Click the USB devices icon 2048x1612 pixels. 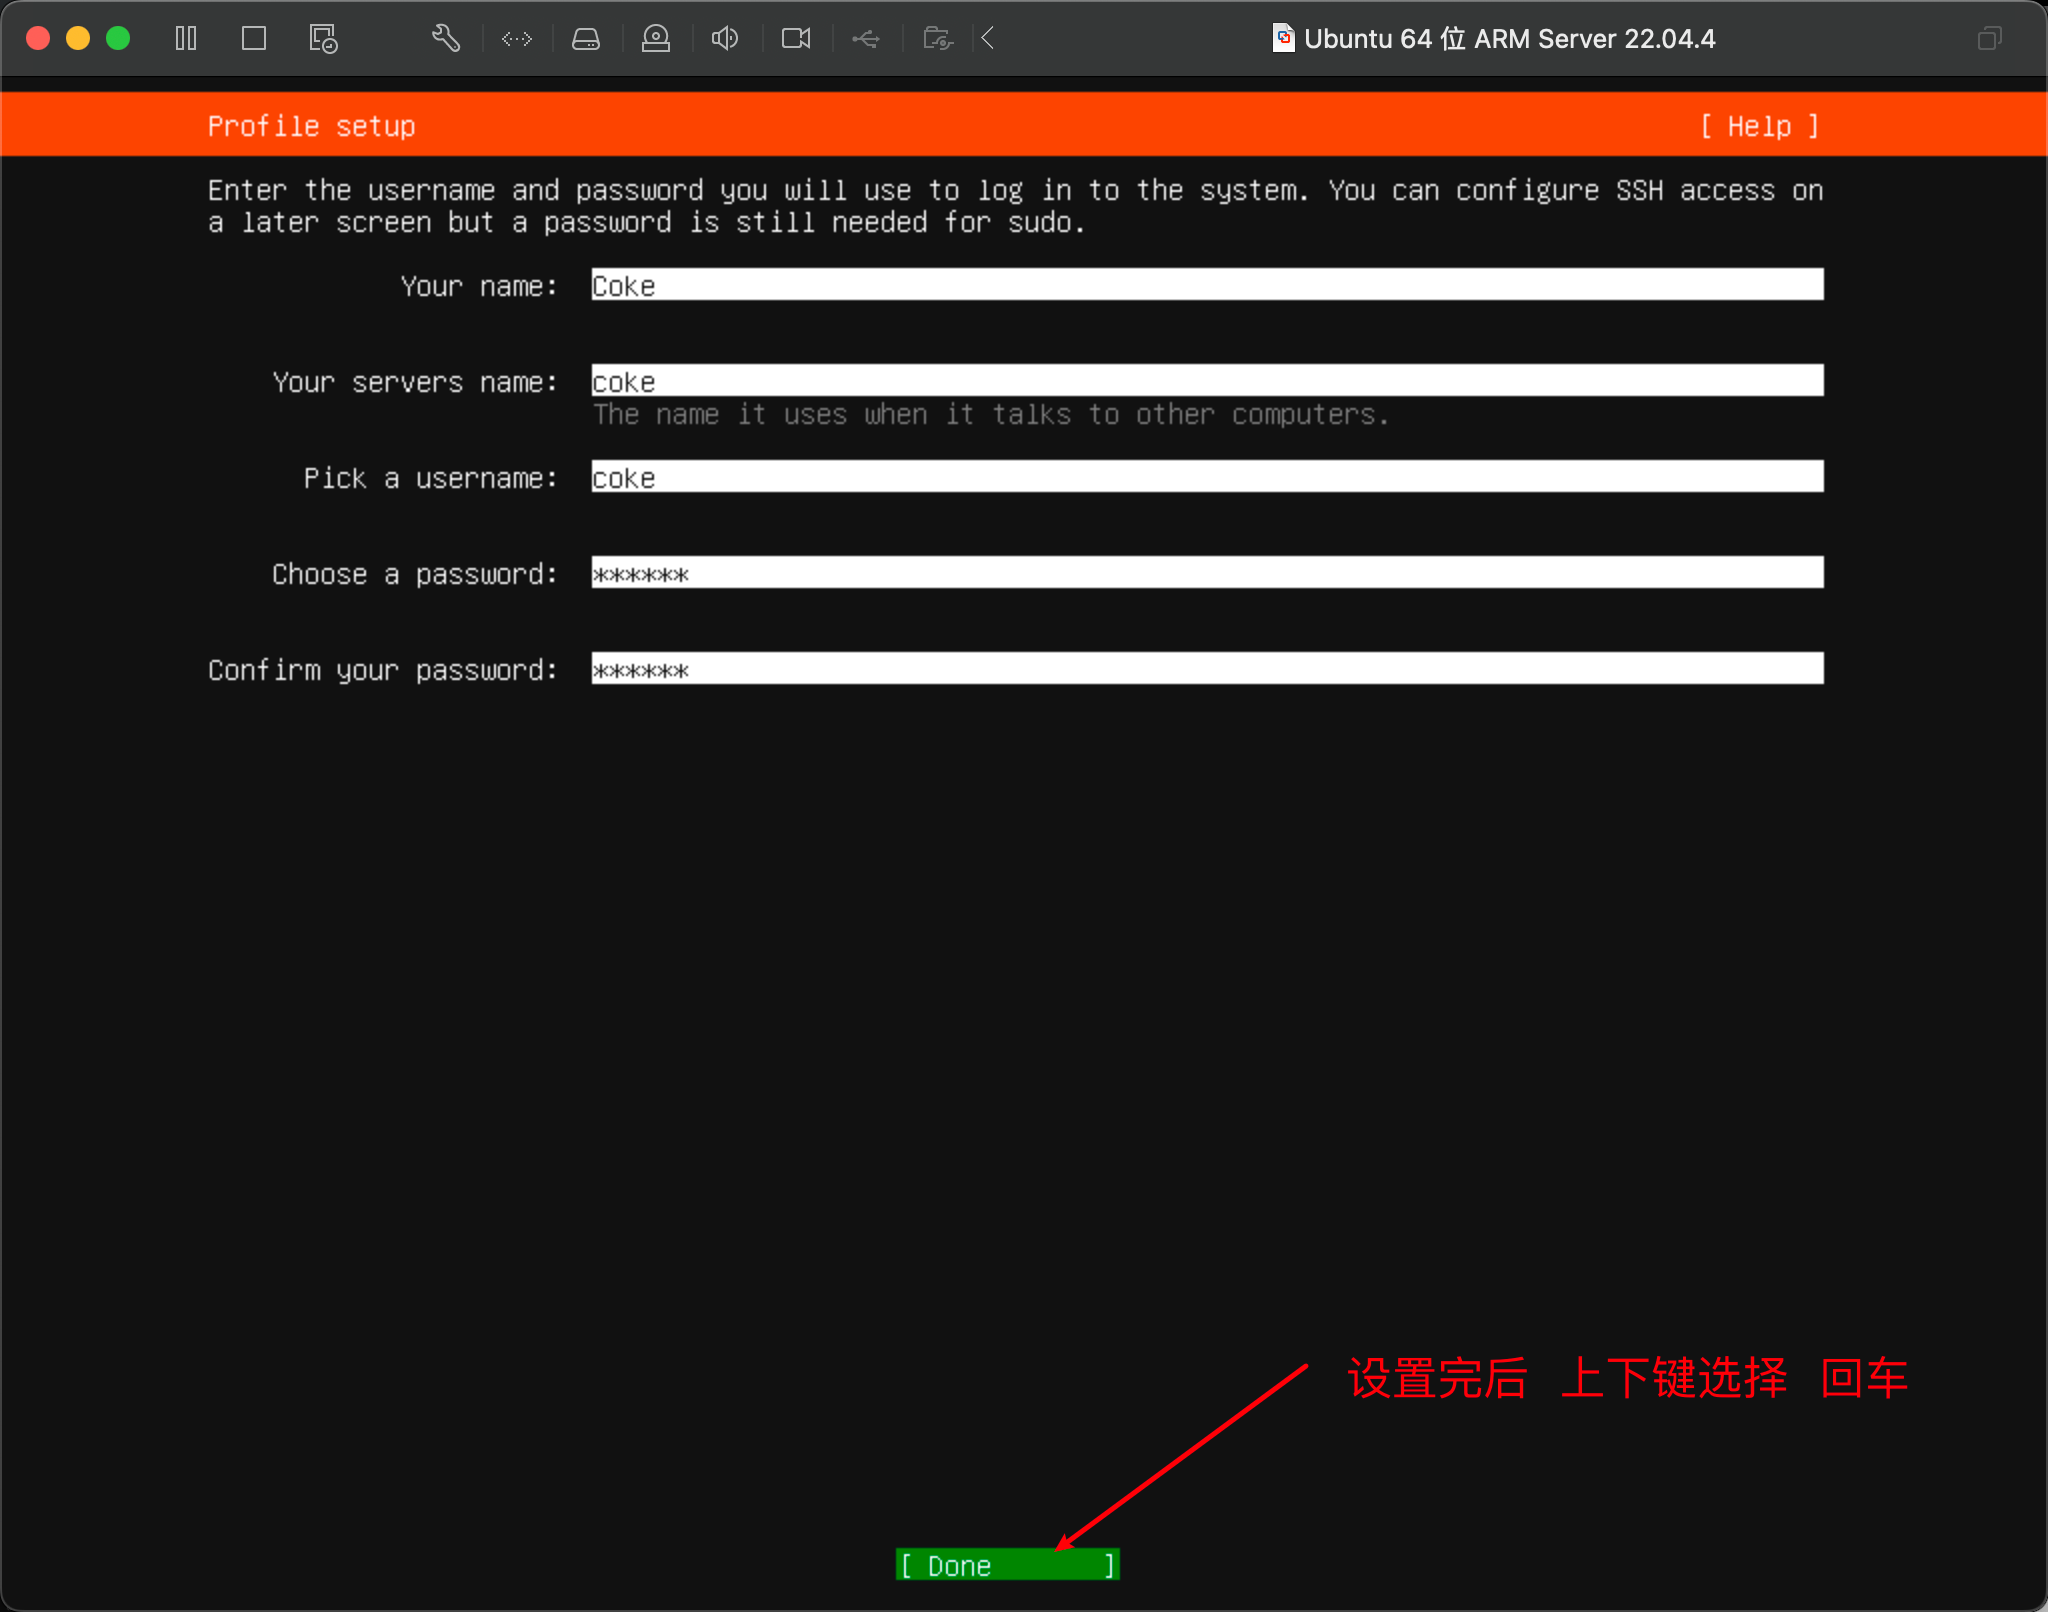point(866,39)
